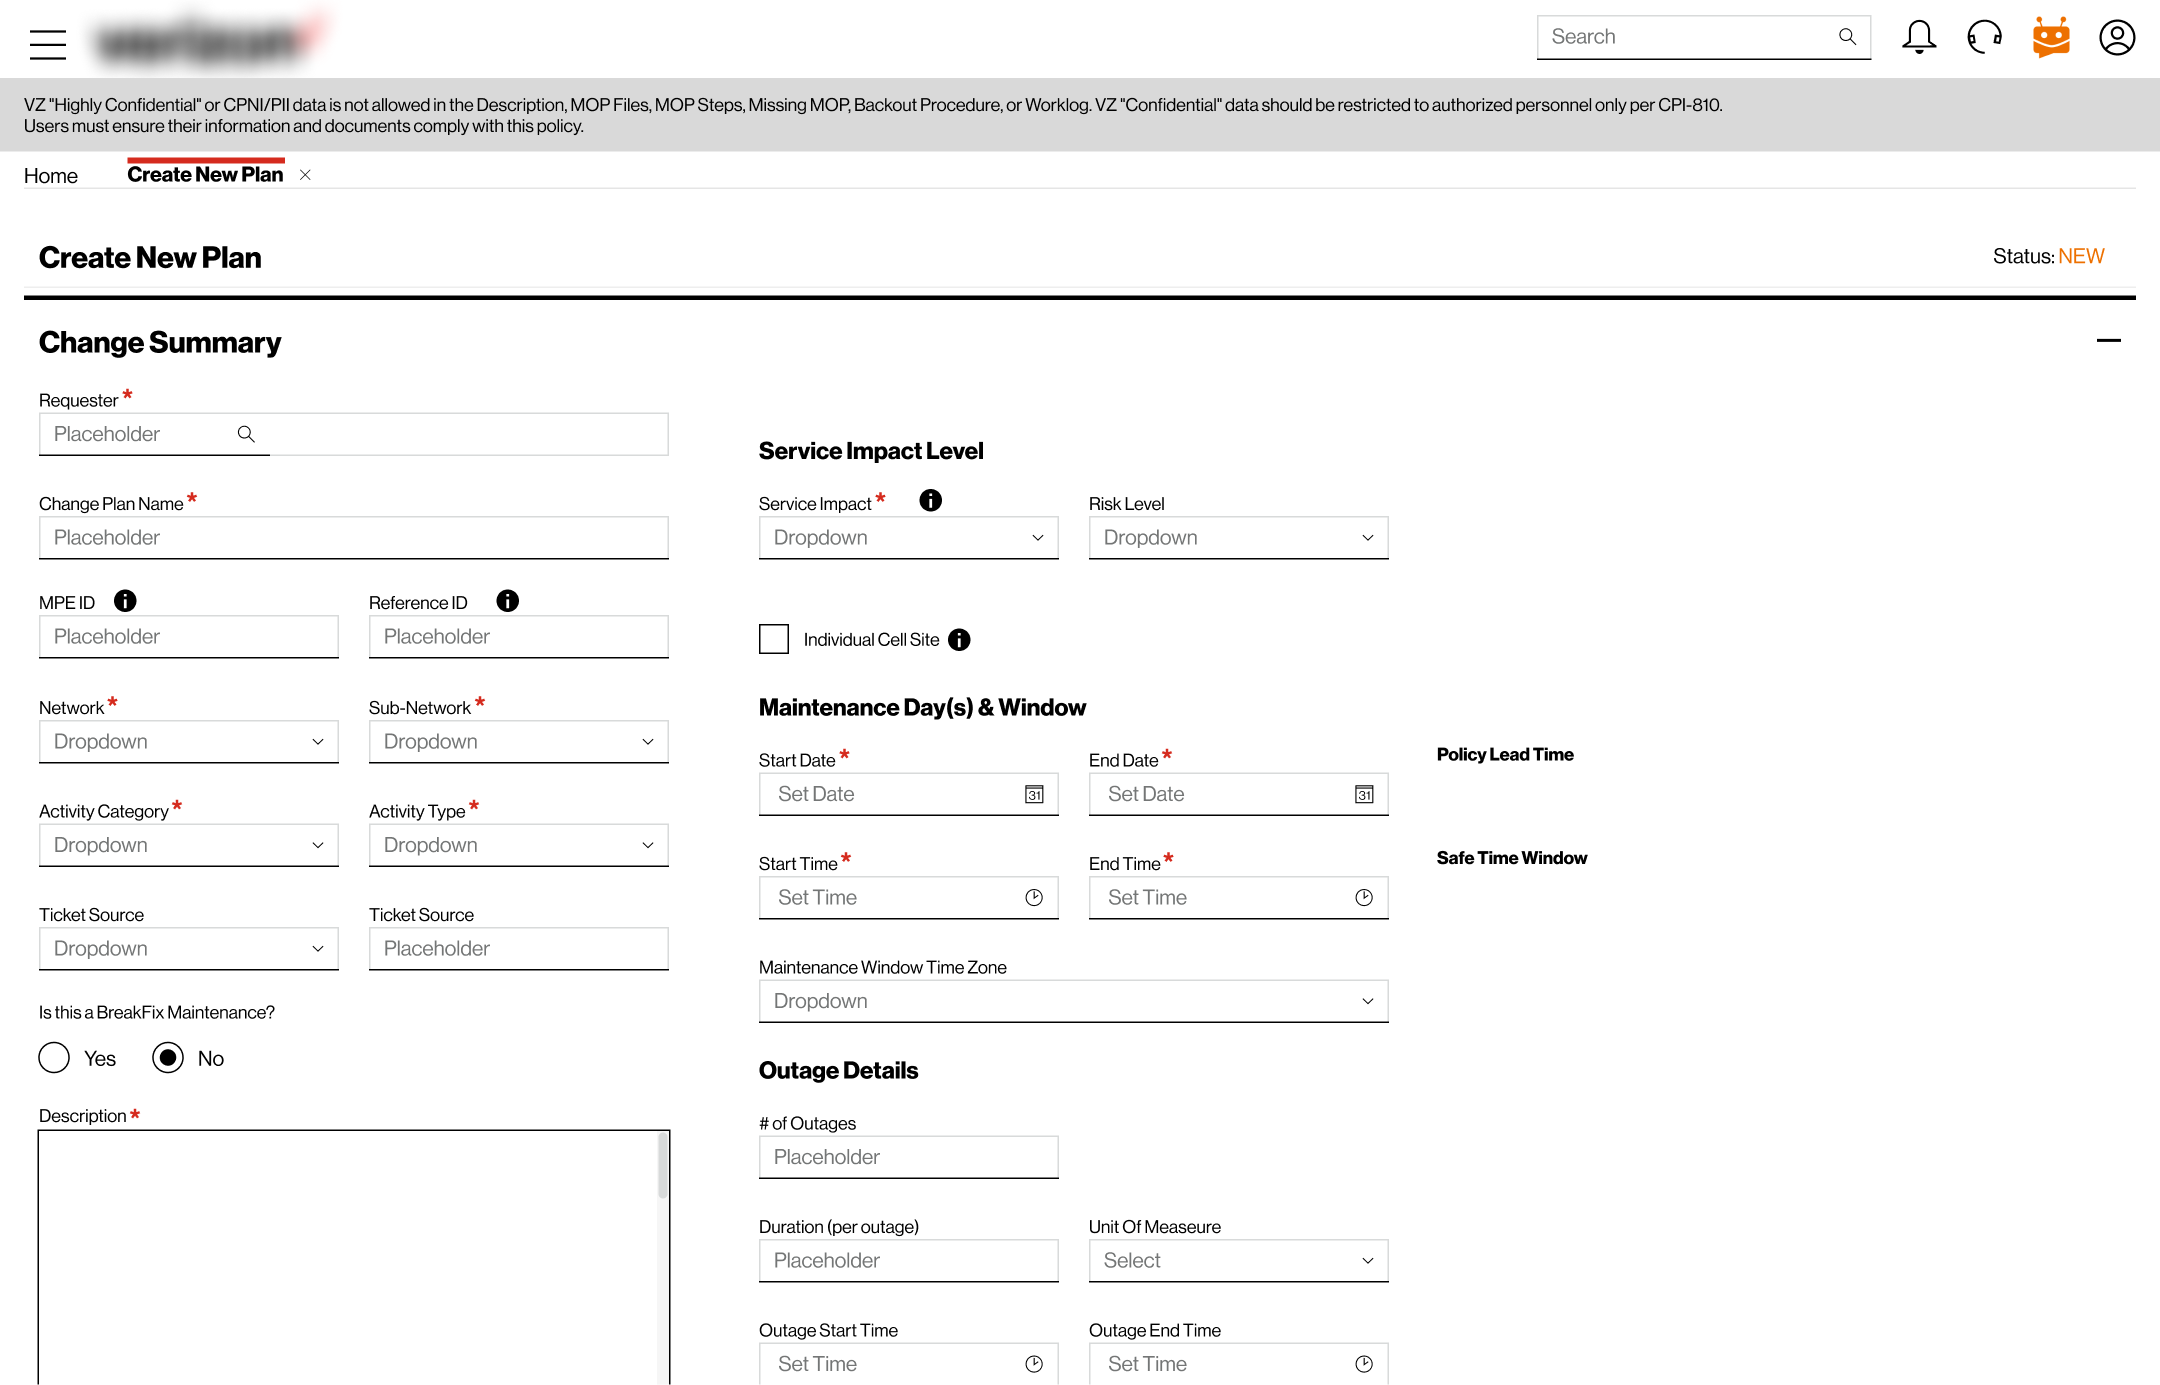Open the Activity Type dropdown
The width and height of the screenshot is (2160, 1385).
point(519,846)
